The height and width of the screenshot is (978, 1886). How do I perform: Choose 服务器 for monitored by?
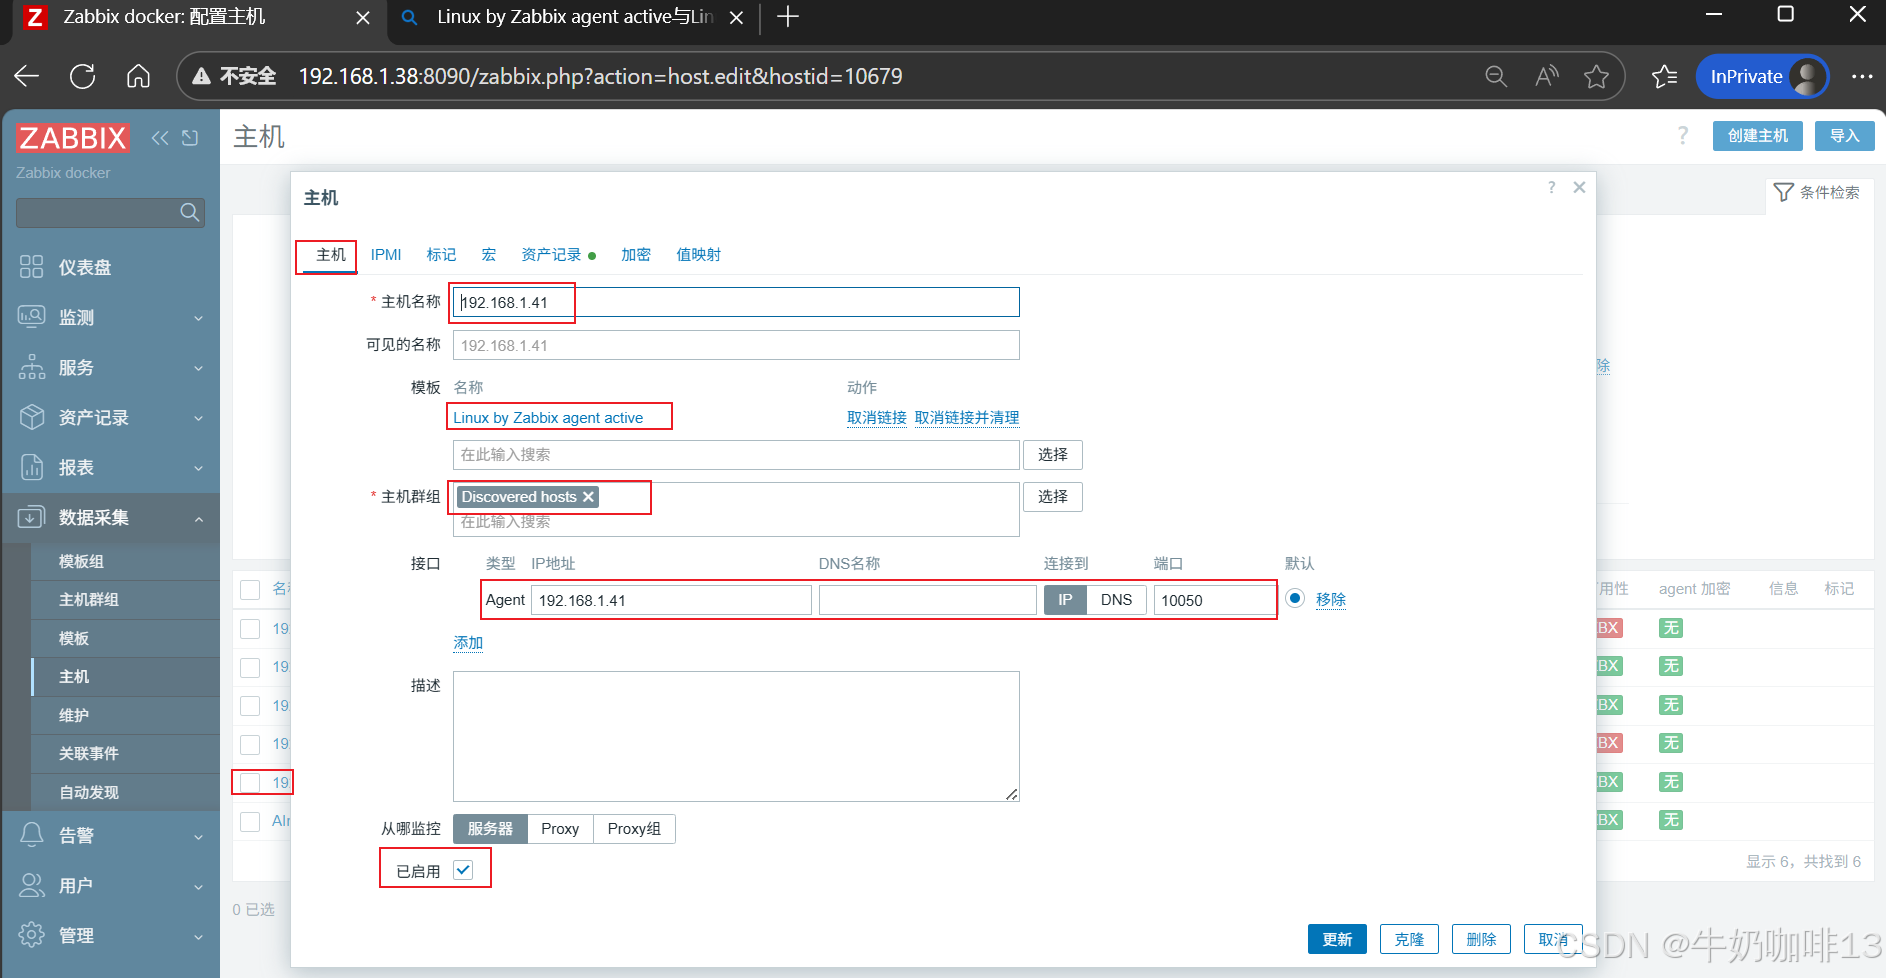click(x=490, y=829)
